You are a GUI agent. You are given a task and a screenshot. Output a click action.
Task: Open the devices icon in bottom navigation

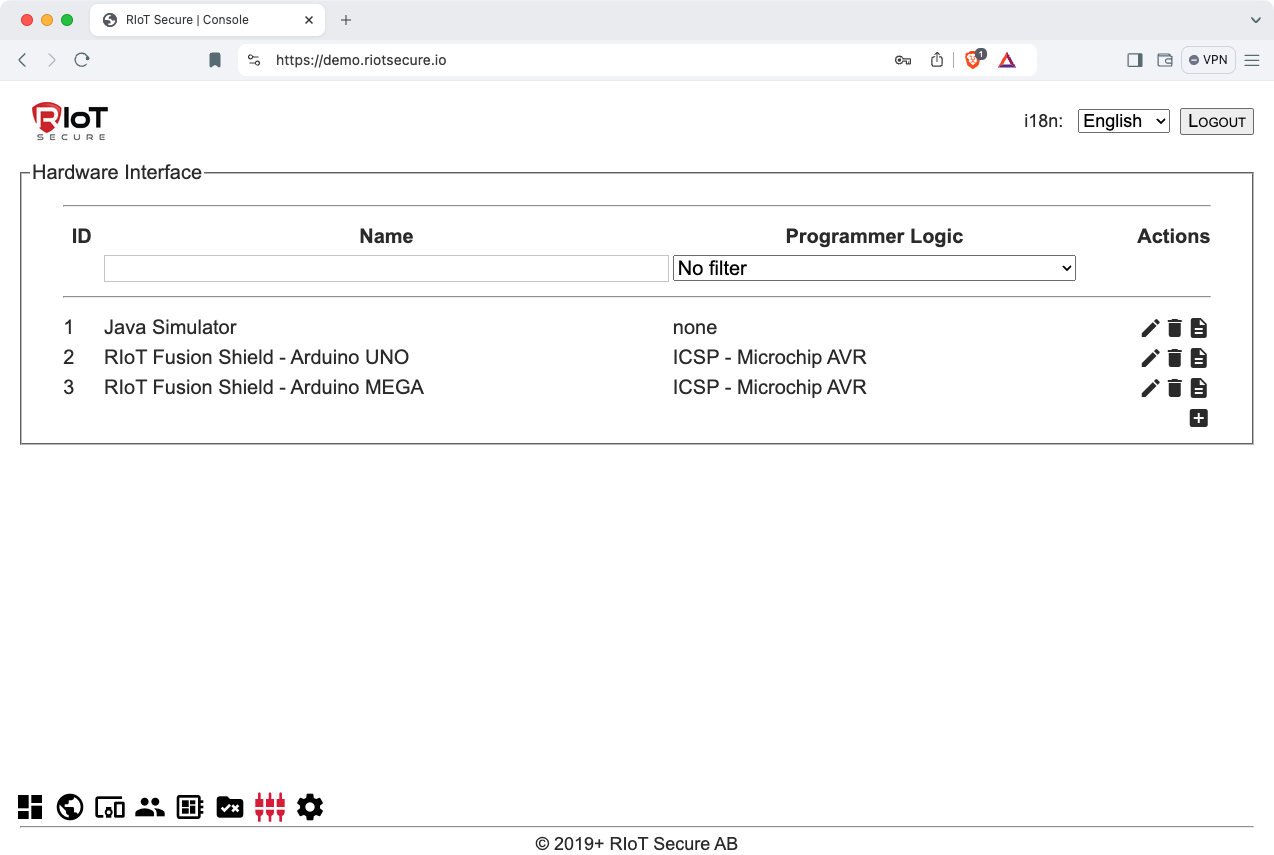[110, 807]
